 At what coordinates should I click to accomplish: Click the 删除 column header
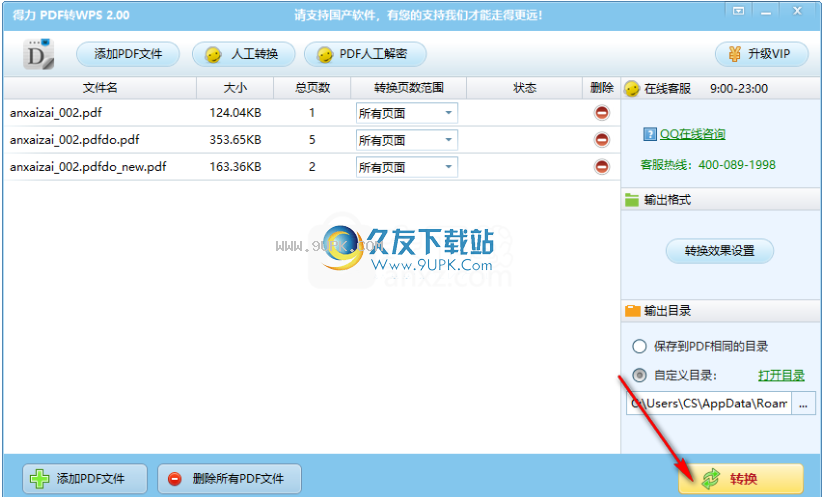[x=602, y=88]
